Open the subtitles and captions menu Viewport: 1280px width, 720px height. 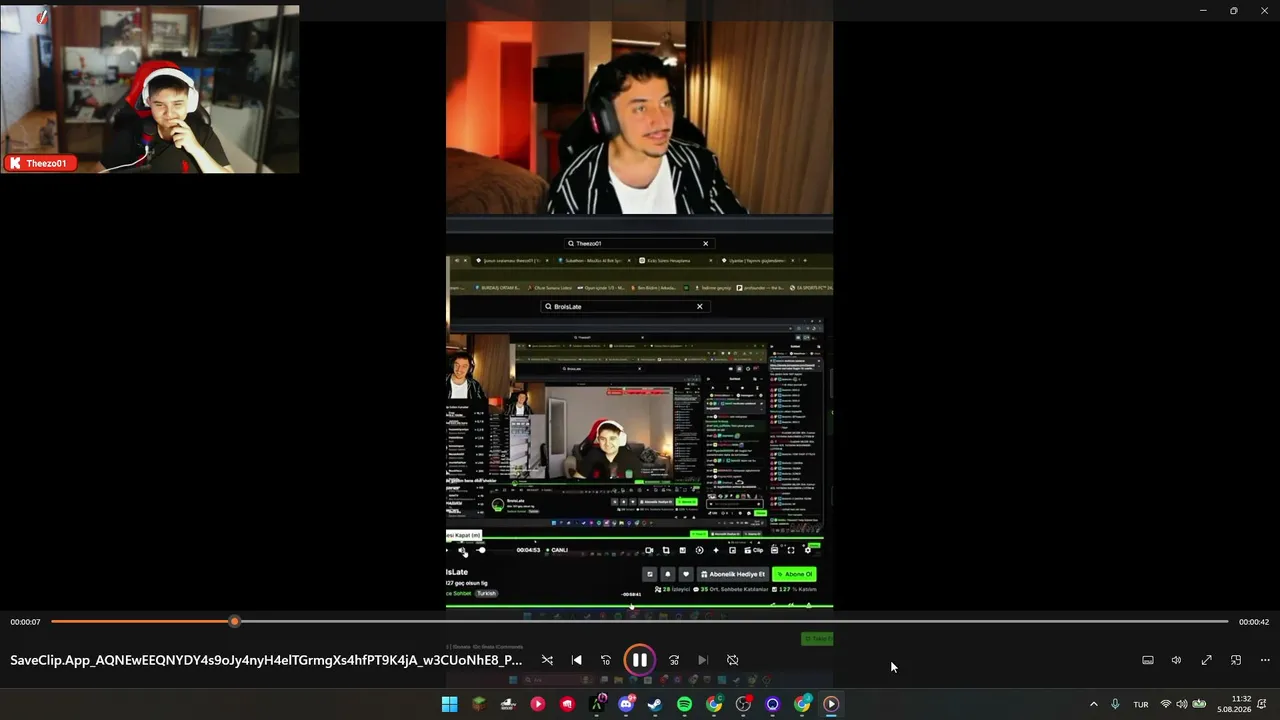pyautogui.click(x=1148, y=660)
